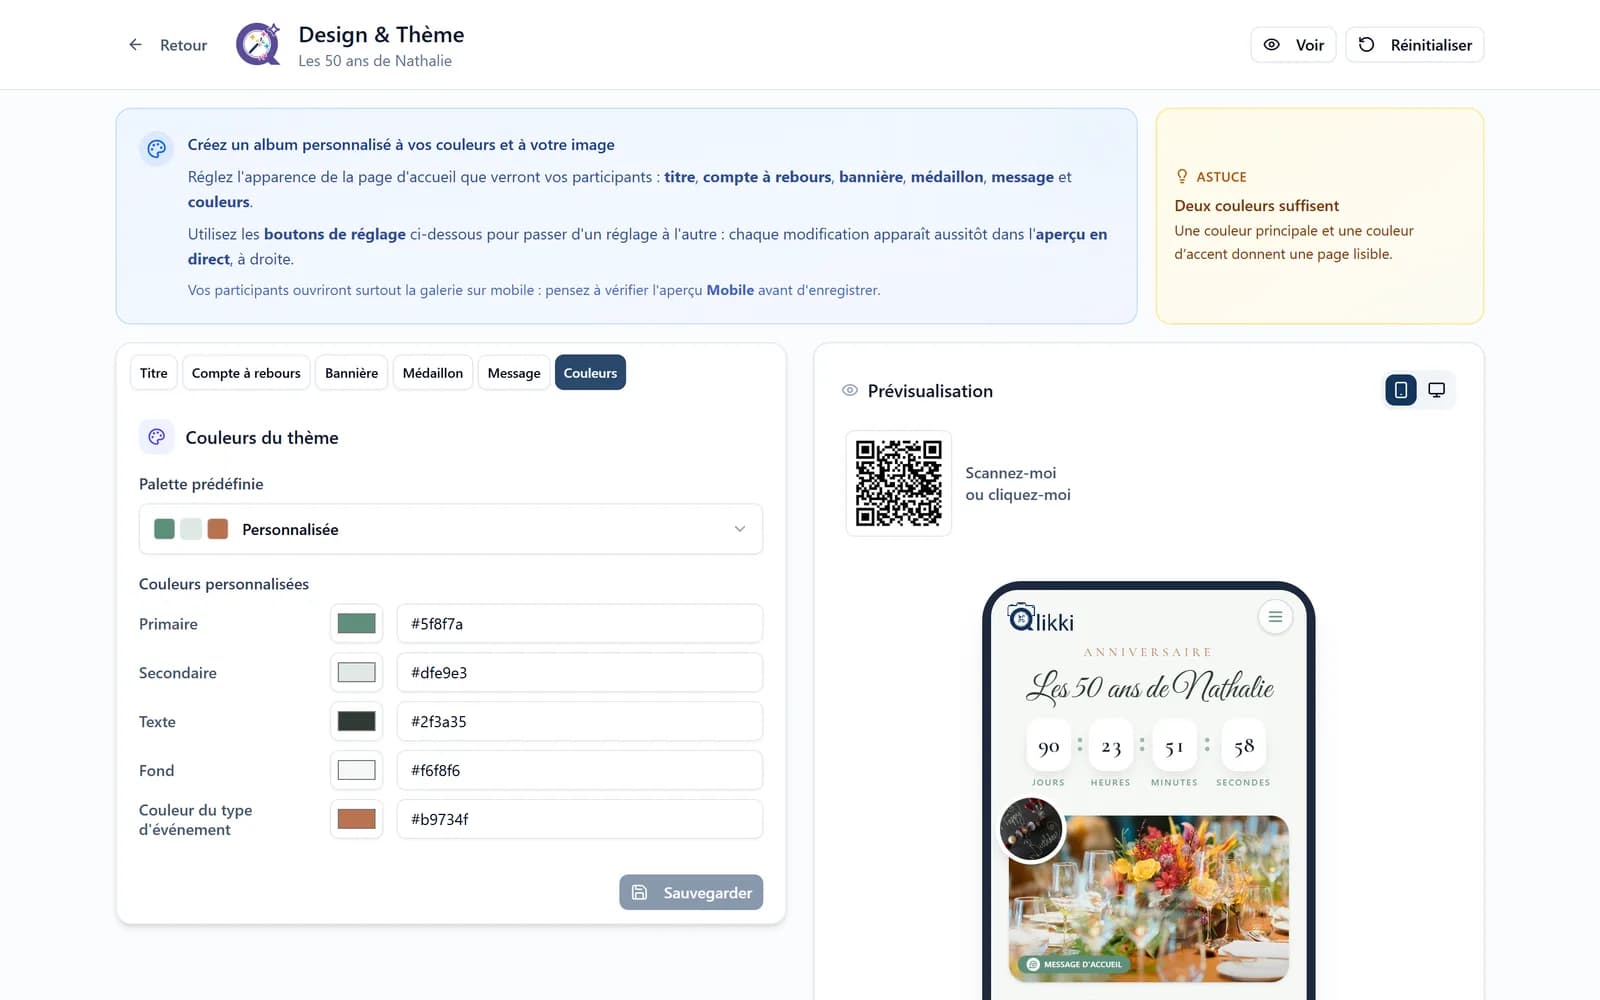The height and width of the screenshot is (1000, 1600).
Task: Click the hamburger menu in the phone preview
Action: click(1275, 617)
